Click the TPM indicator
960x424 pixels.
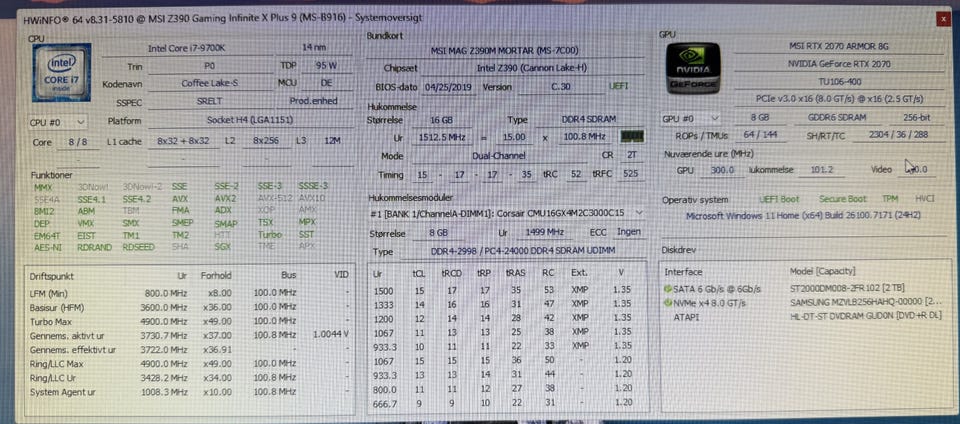[x=890, y=199]
